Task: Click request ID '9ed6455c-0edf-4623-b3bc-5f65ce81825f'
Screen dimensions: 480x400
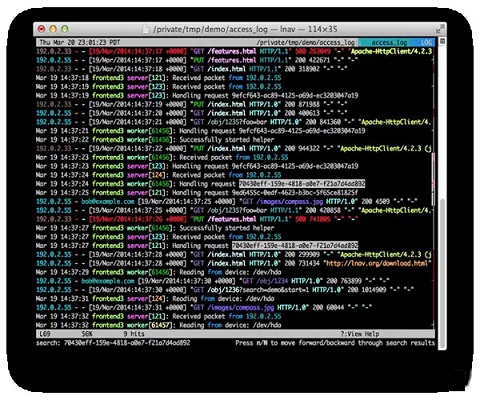Action: 295,193
